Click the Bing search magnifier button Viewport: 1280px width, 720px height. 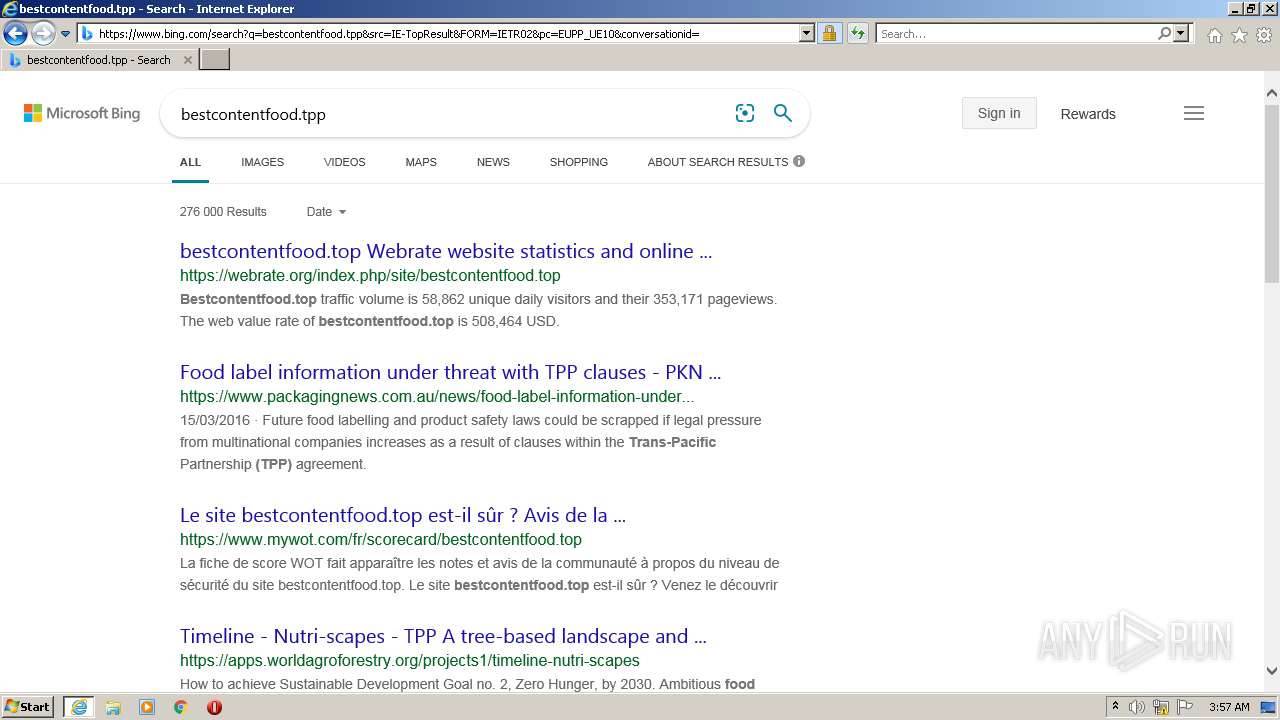(783, 113)
